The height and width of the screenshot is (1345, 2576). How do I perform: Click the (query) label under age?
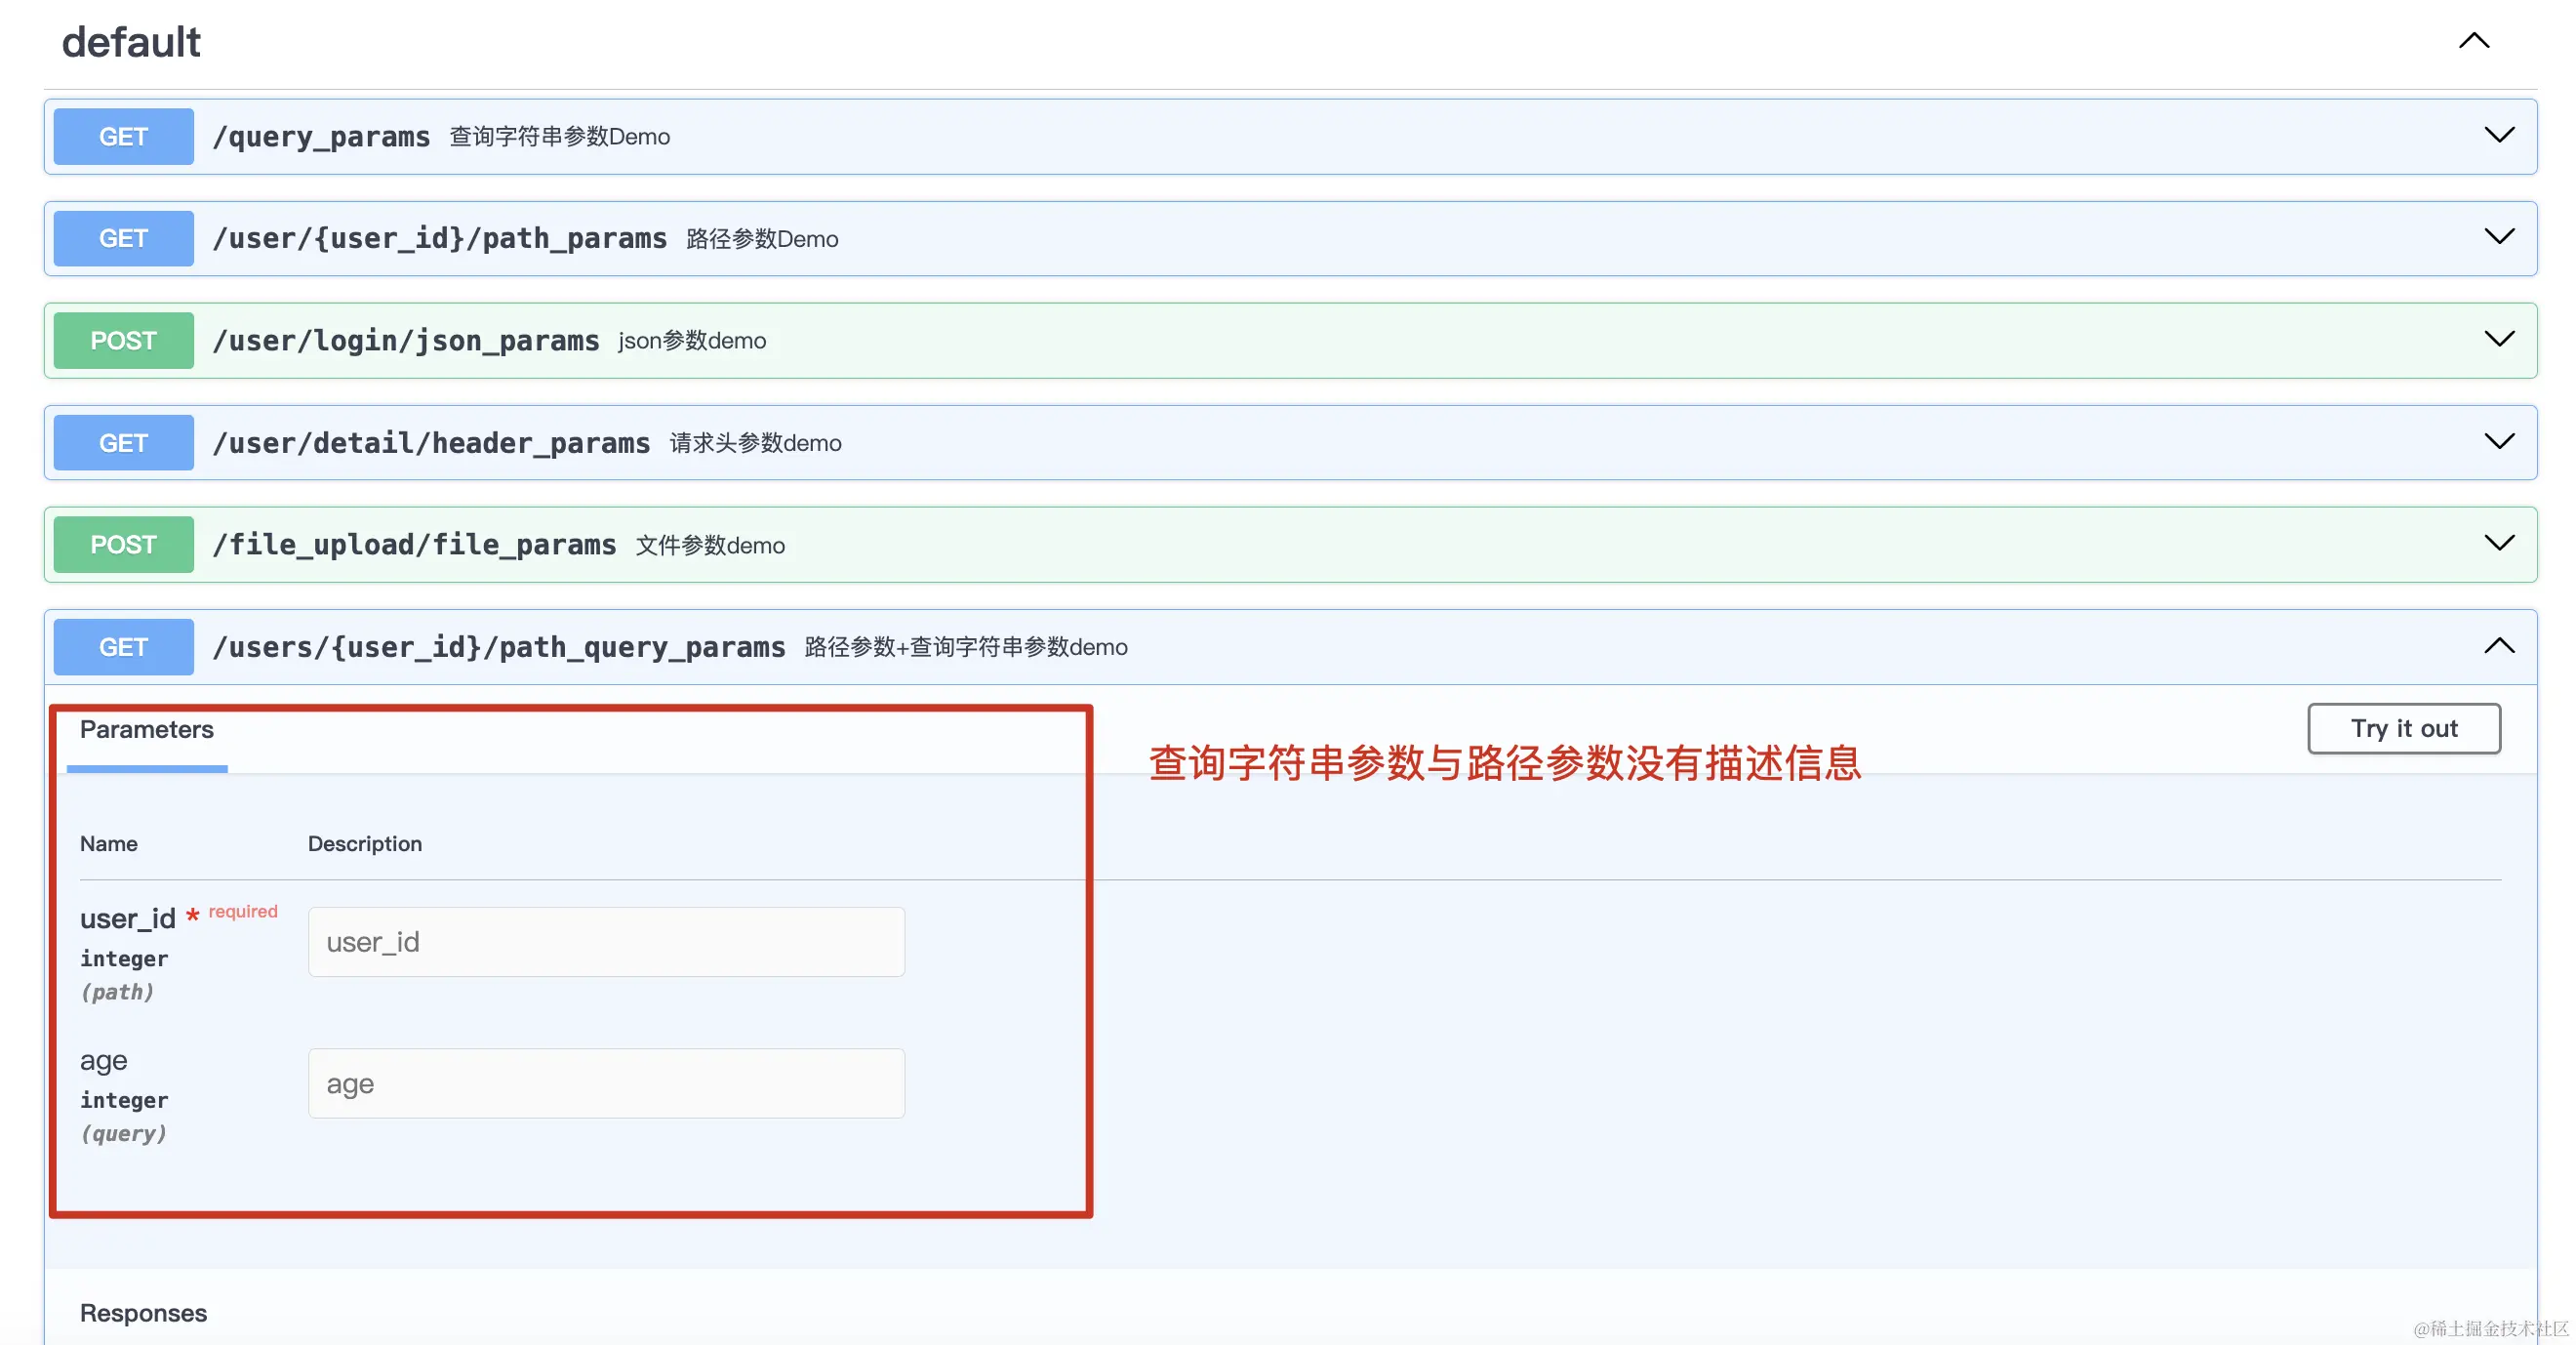(x=123, y=1134)
